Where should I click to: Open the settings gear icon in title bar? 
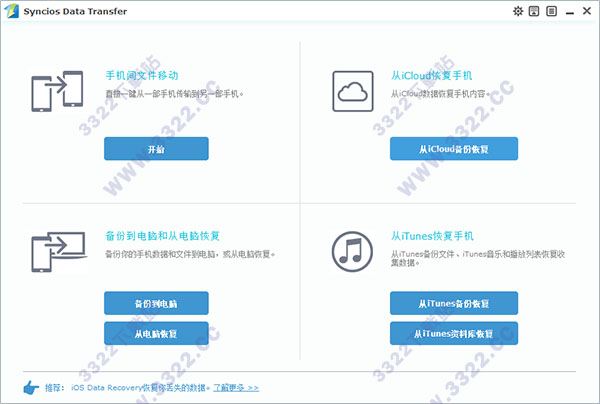point(518,11)
